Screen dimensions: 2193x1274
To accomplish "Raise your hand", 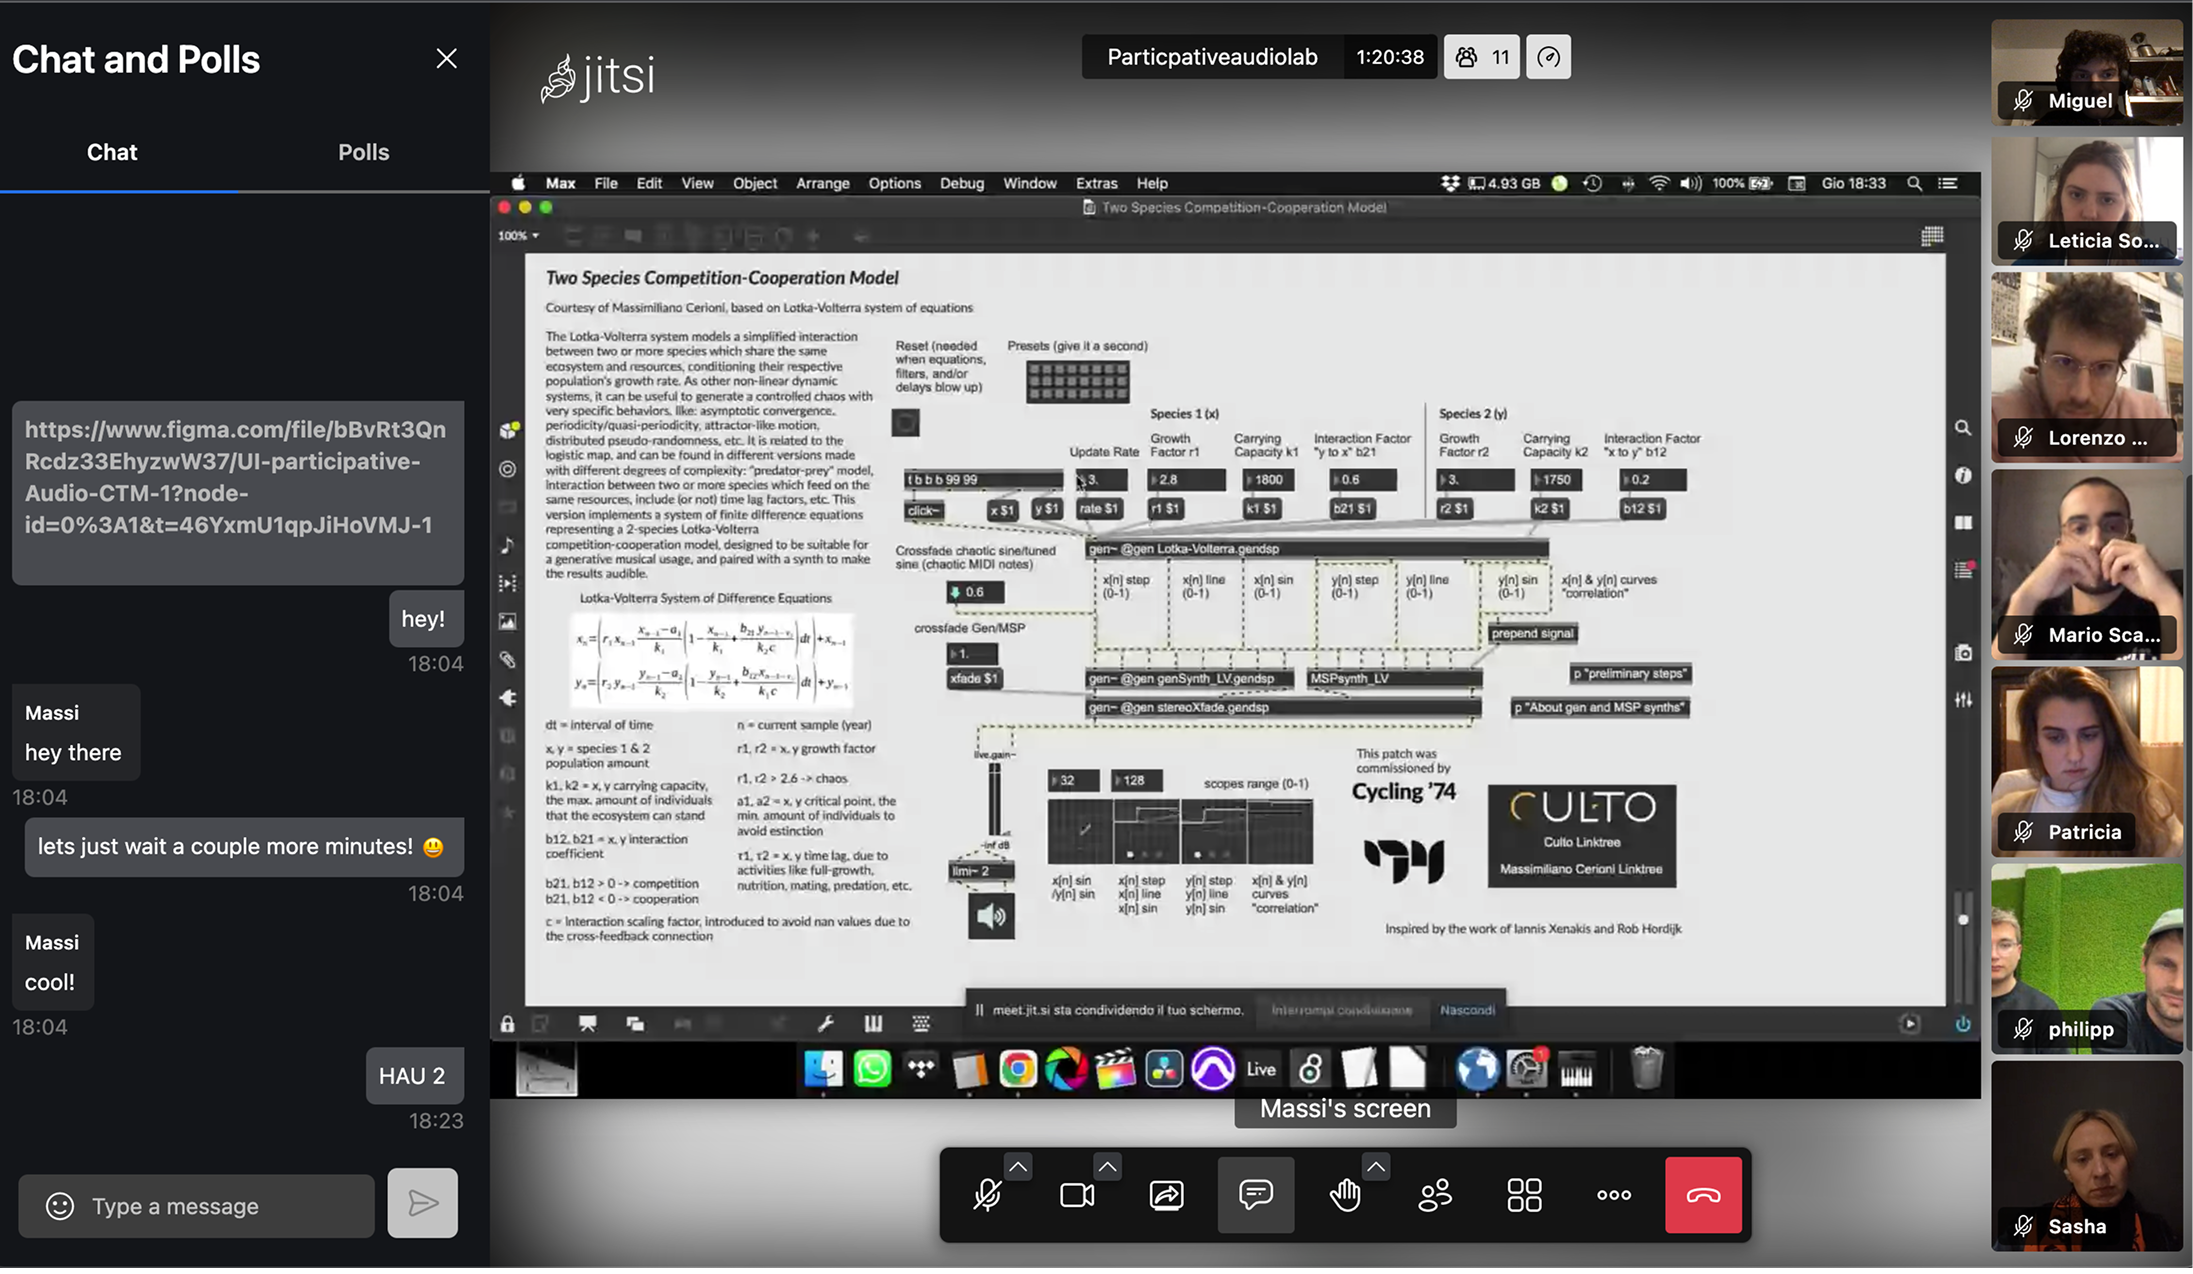I will pos(1345,1195).
